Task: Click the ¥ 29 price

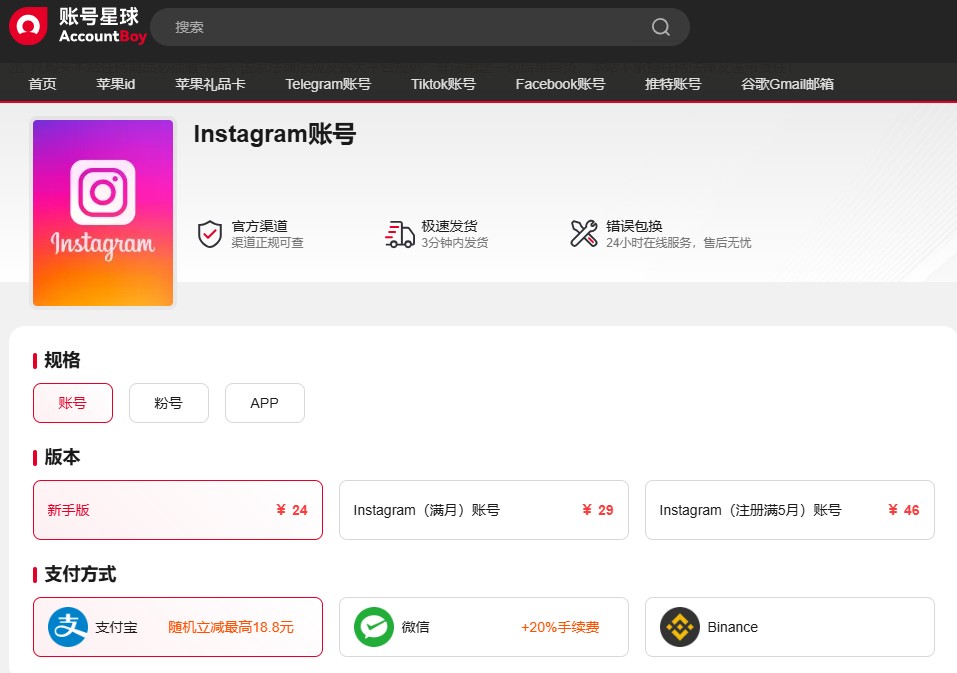Action: coord(598,510)
